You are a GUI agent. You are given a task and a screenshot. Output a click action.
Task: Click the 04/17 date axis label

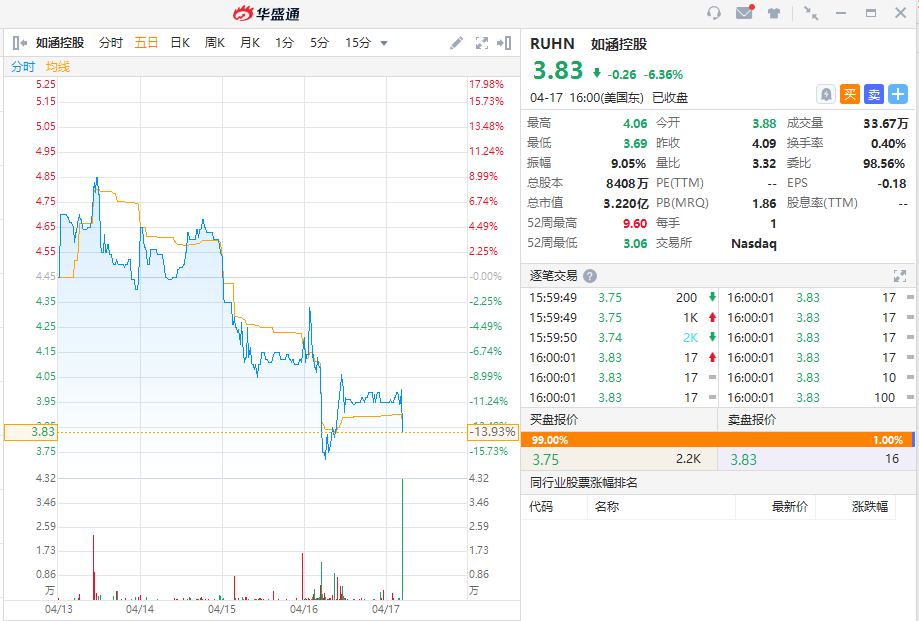point(386,609)
